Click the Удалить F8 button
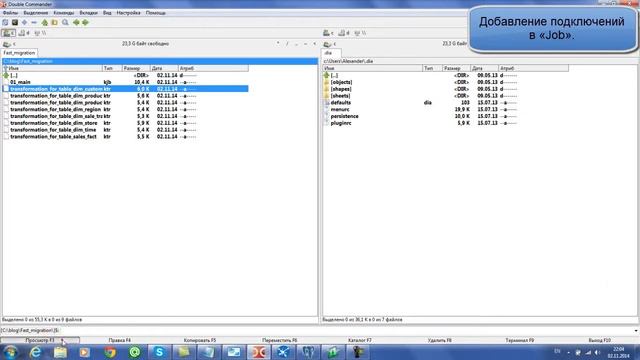The height and width of the screenshot is (360, 640). tap(440, 340)
